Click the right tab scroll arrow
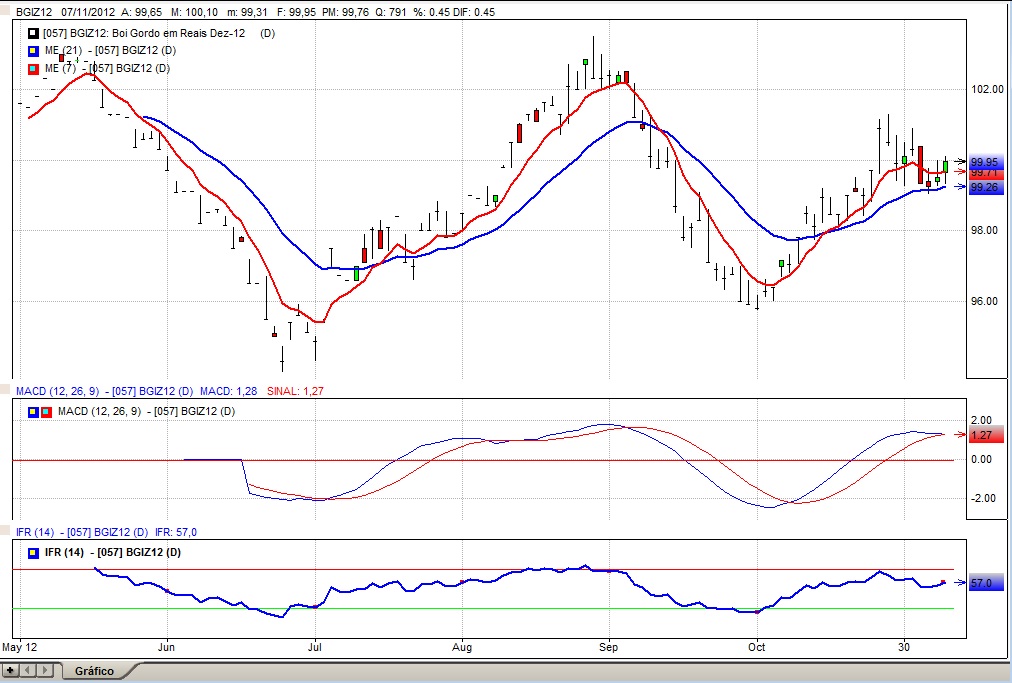The width and height of the screenshot is (1012, 683). pyautogui.click(x=46, y=670)
